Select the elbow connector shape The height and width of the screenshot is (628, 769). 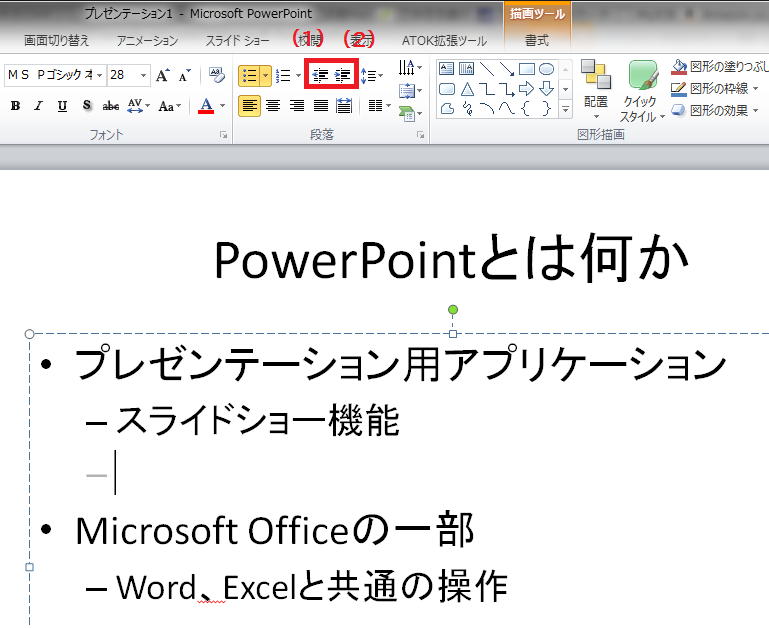pyautogui.click(x=487, y=89)
